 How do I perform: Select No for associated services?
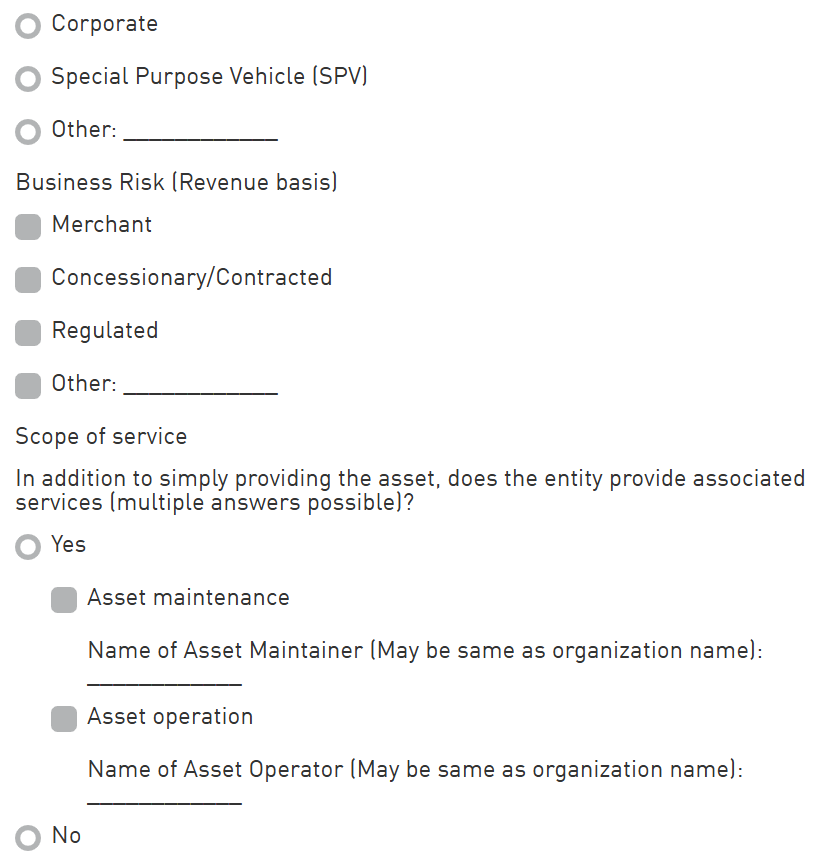28,838
